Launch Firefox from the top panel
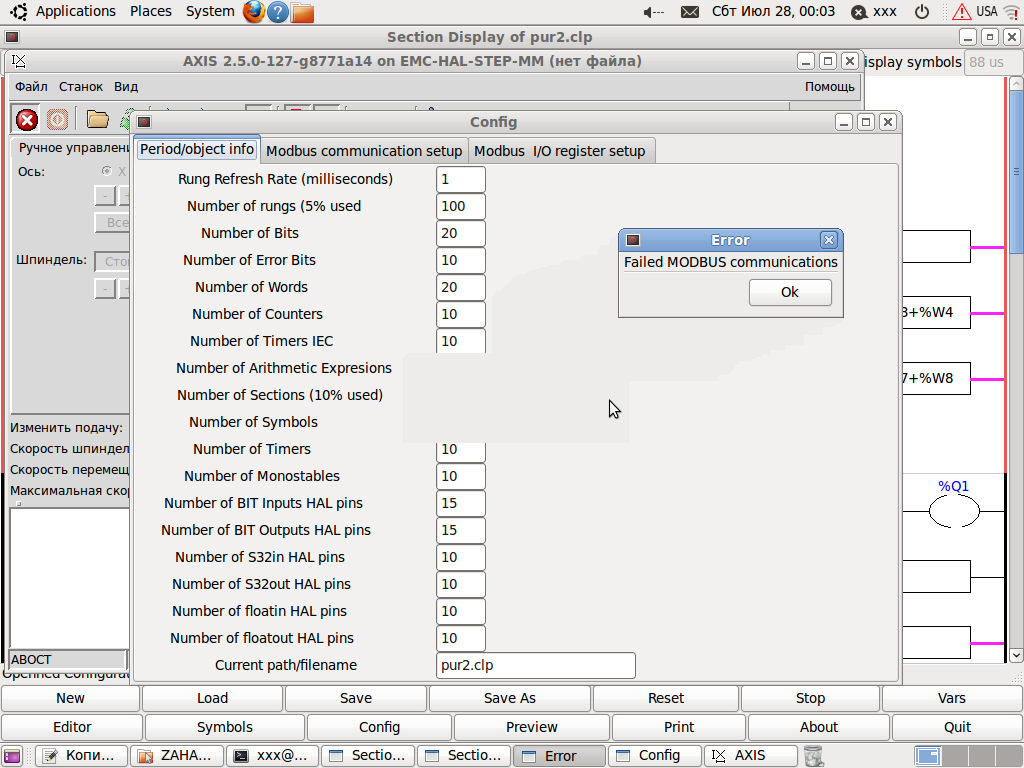Viewport: 1024px width, 768px height. click(x=253, y=12)
